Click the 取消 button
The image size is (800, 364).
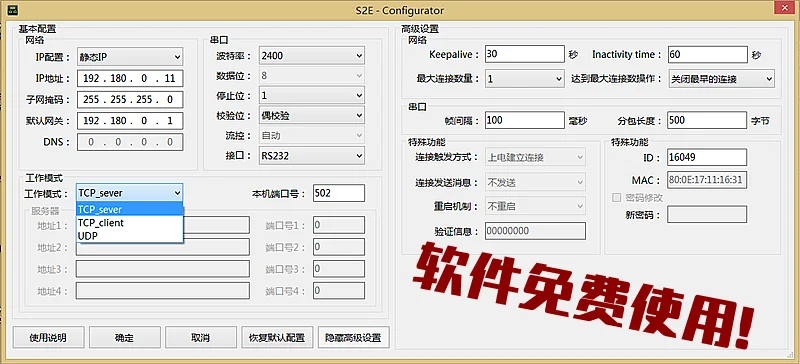pyautogui.click(x=201, y=337)
